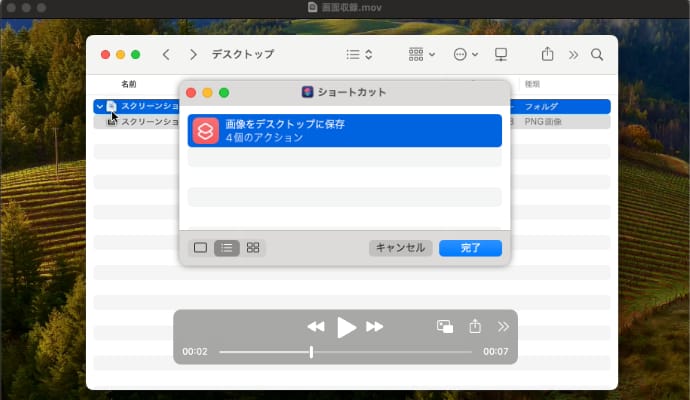Open the Finder list view options dropdown
Image resolution: width=690 pixels, height=400 pixels.
click(359, 54)
